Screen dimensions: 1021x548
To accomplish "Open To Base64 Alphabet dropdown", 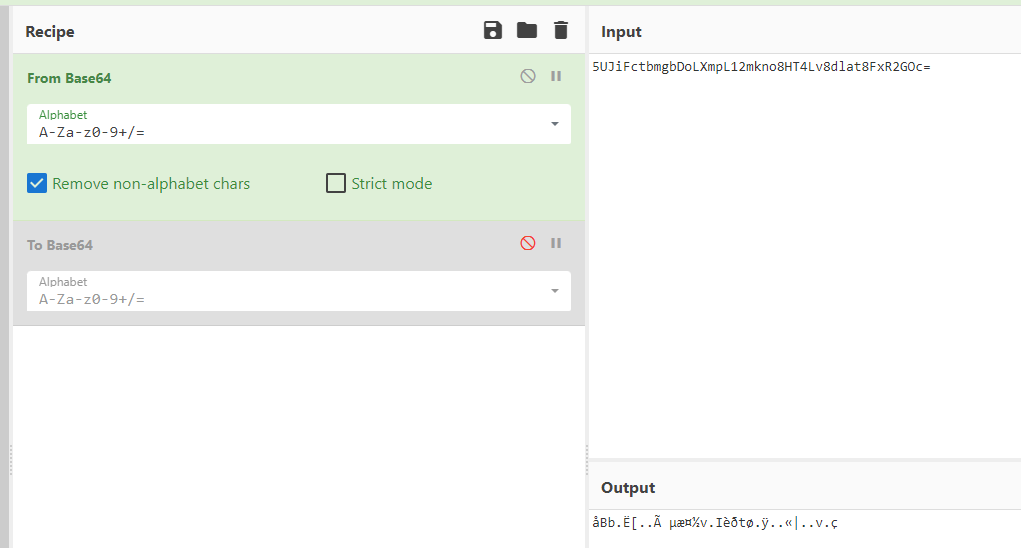I will coord(555,291).
